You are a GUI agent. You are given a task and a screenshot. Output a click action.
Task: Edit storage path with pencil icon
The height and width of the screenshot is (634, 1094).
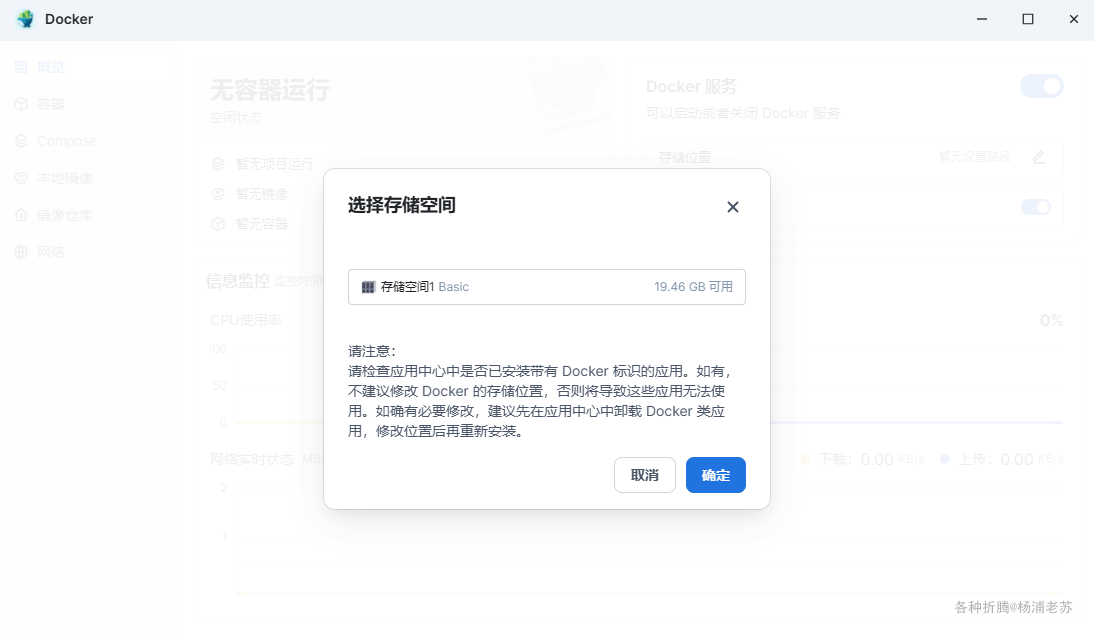coord(1038,157)
